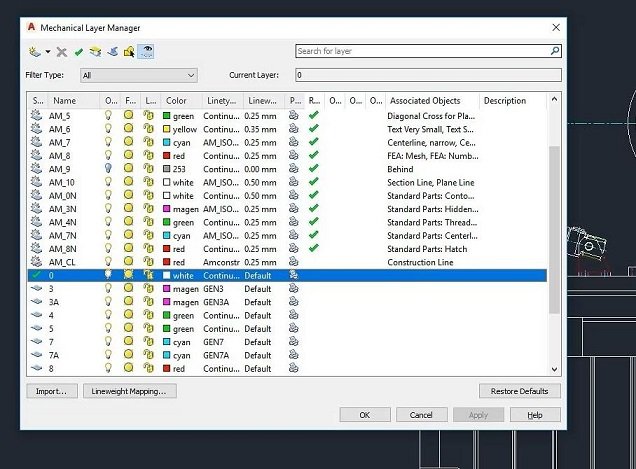Click the layer status icon for AM_10
Screen dimensions: 636x469
click(37, 182)
